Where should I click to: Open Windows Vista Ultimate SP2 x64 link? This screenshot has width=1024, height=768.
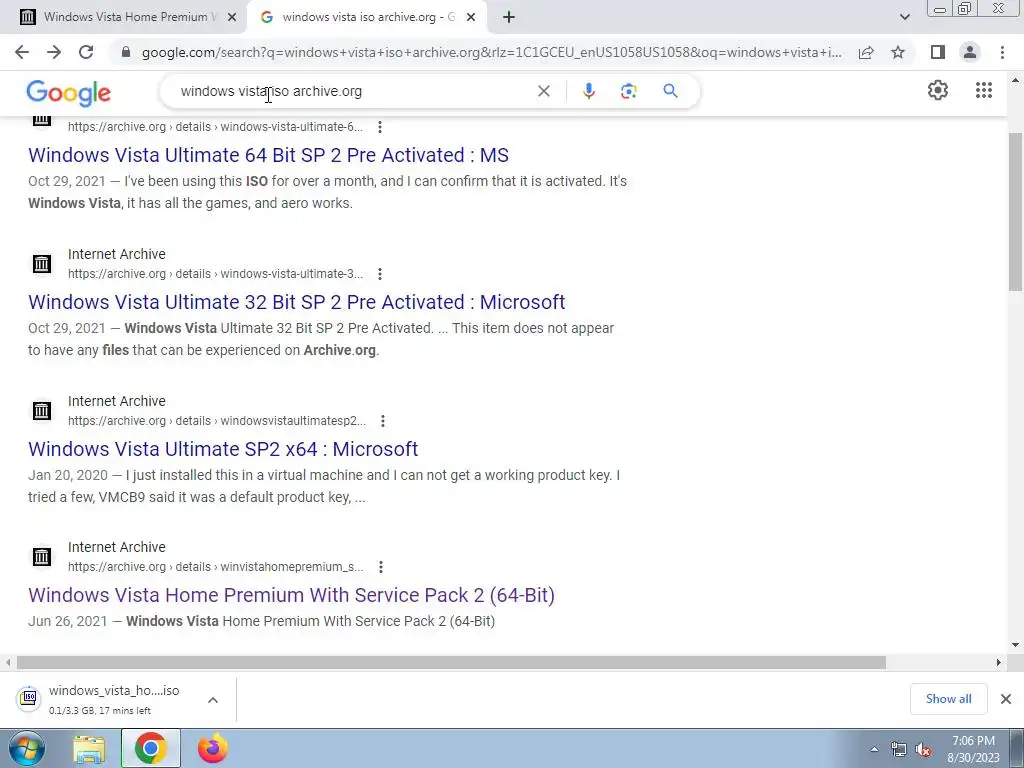tap(223, 449)
